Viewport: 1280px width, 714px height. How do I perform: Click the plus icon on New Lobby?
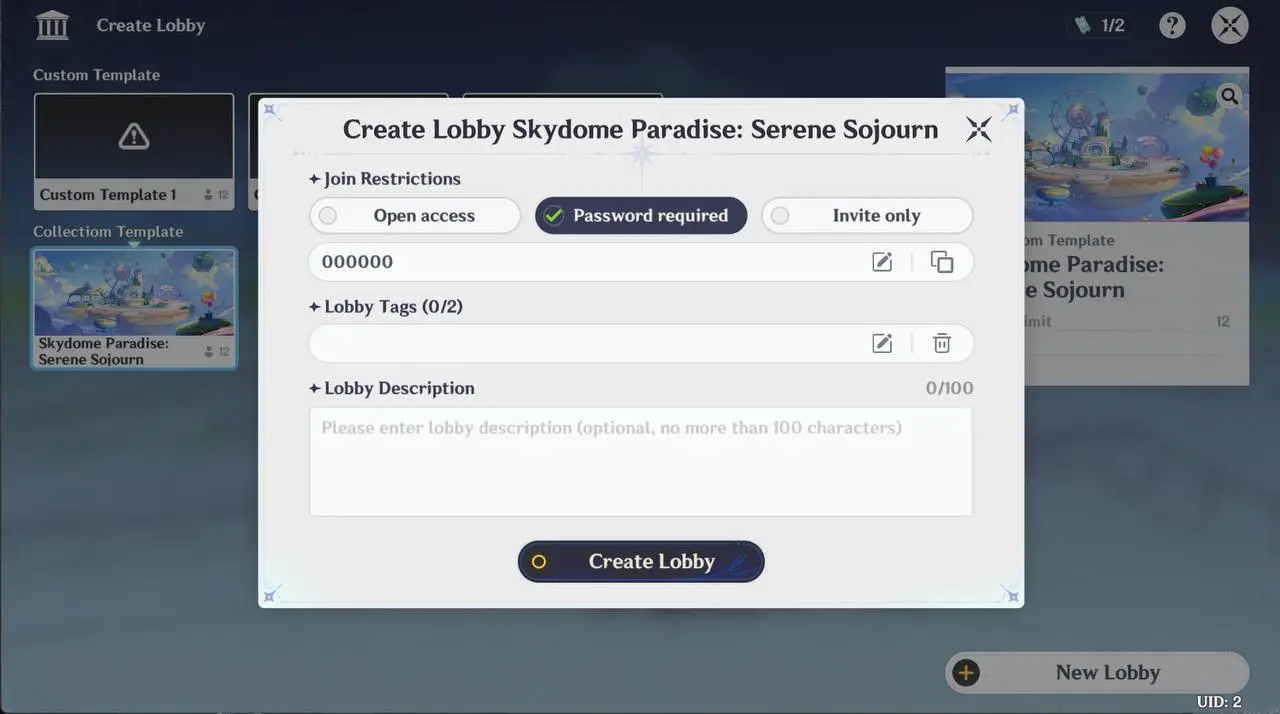point(966,672)
